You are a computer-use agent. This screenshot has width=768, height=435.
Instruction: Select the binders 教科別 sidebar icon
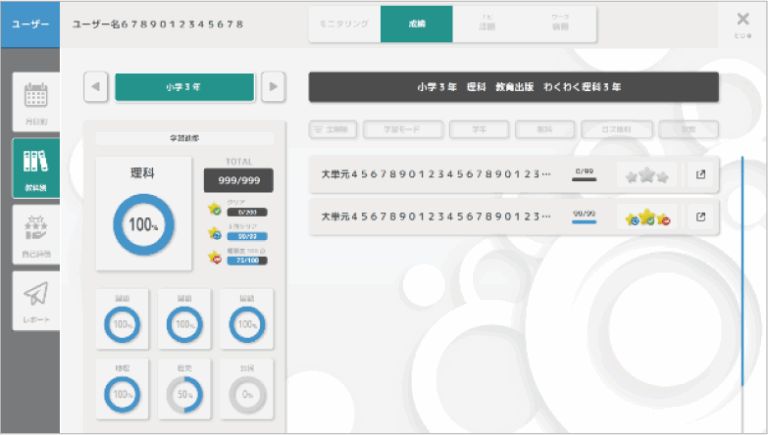tap(36, 168)
